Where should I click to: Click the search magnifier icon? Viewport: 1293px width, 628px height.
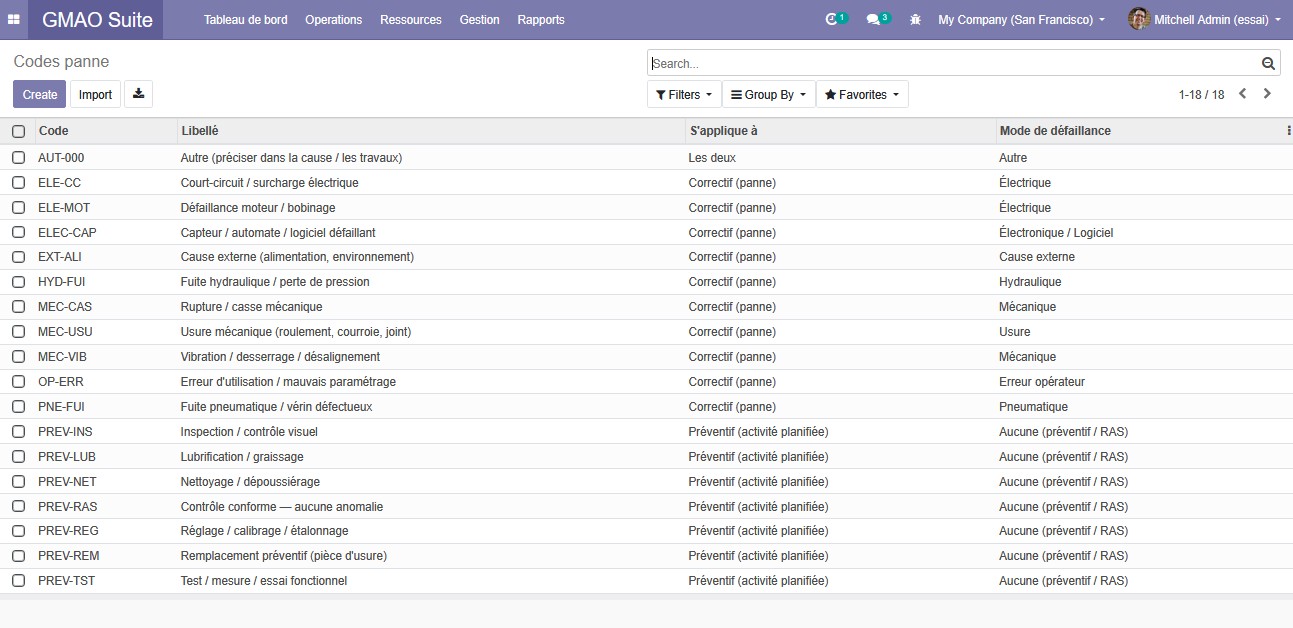pos(1268,63)
